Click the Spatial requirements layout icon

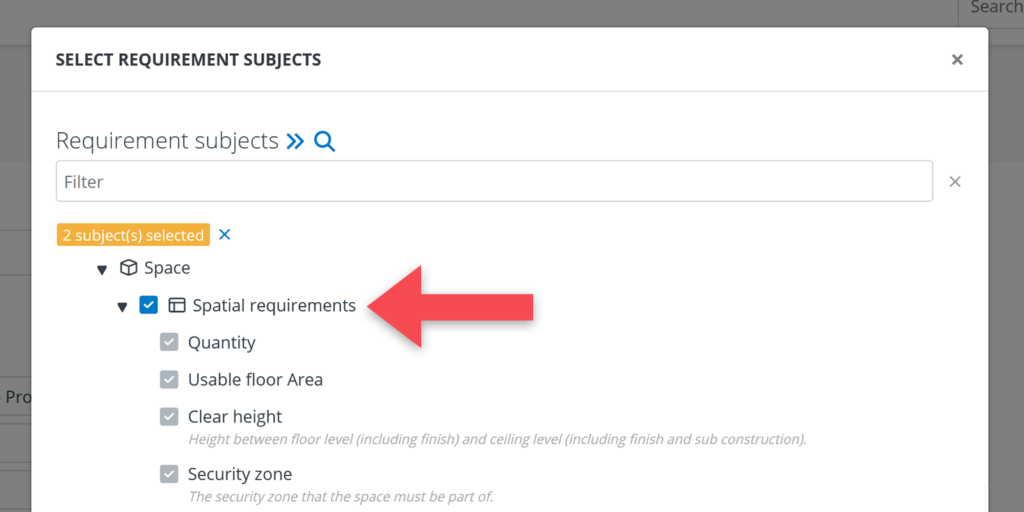pyautogui.click(x=177, y=305)
